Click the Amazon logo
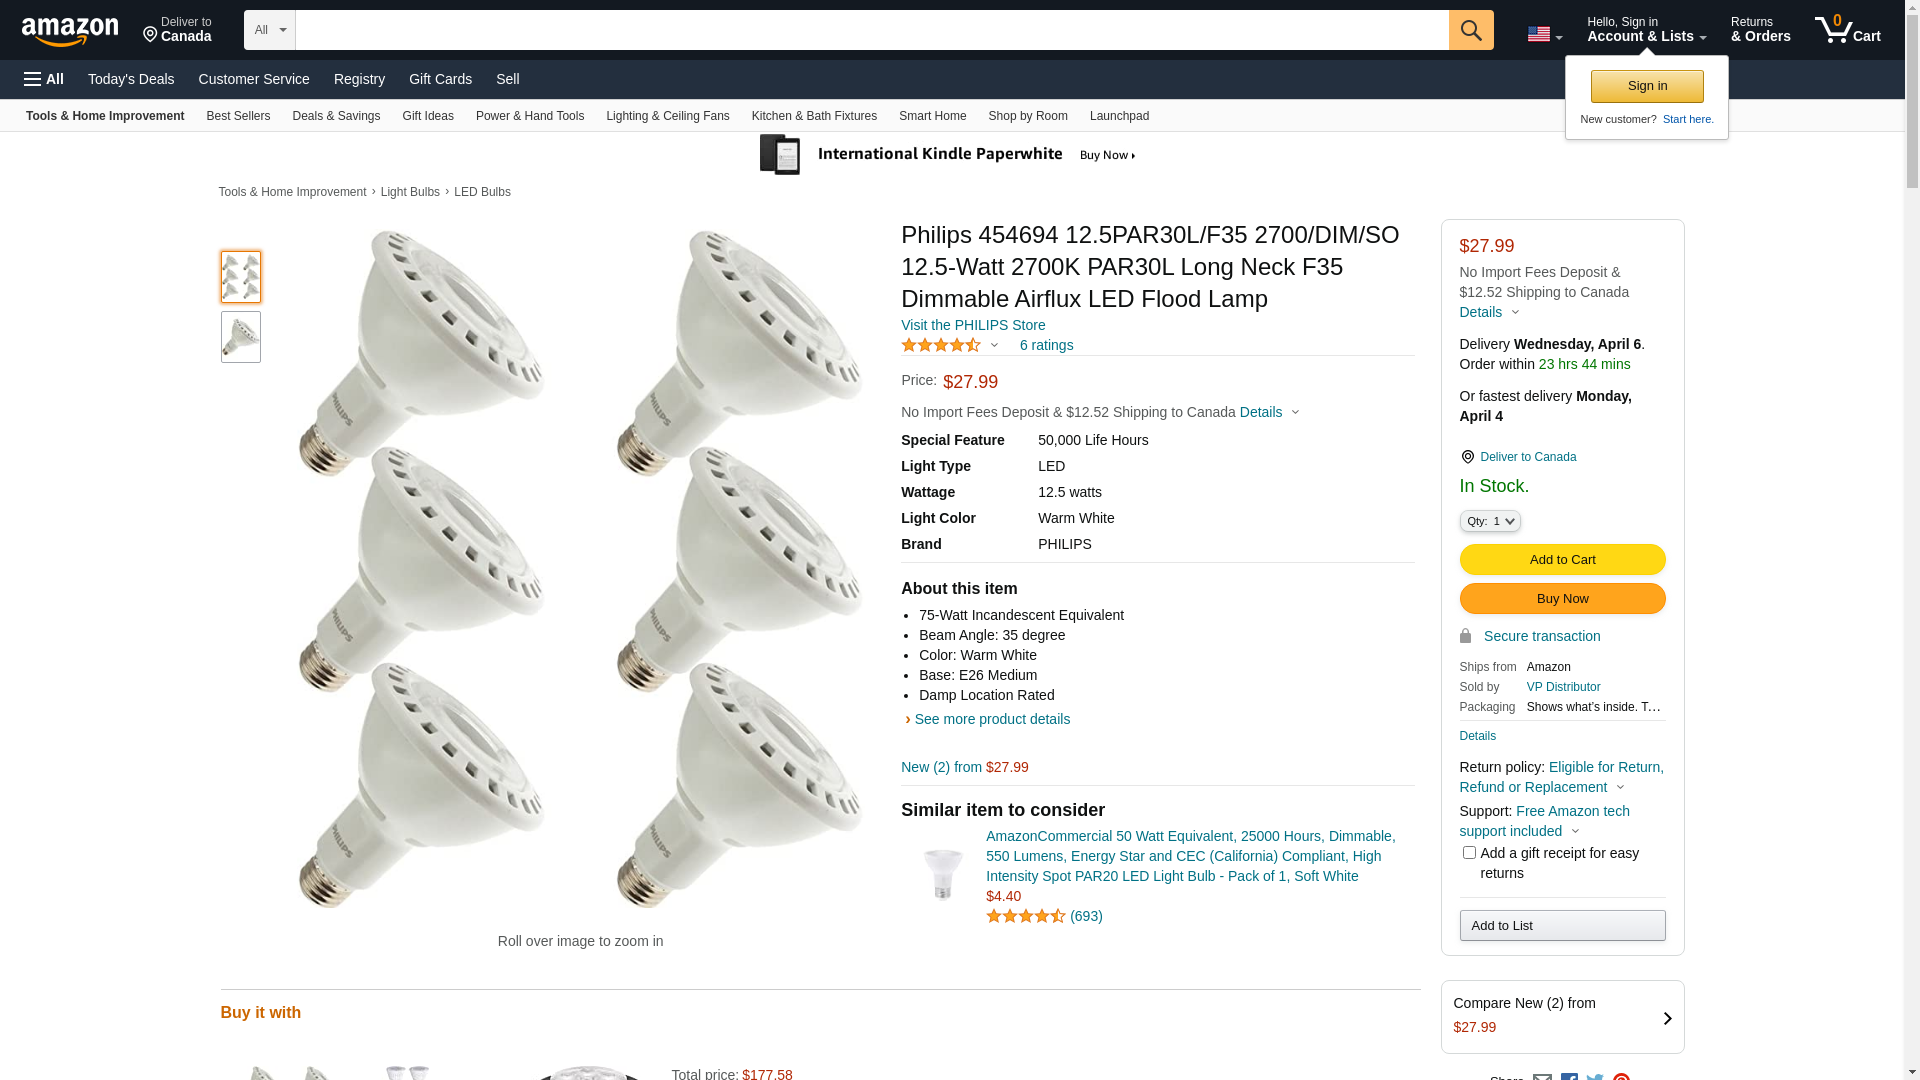The height and width of the screenshot is (1080, 1920). pos(70,32)
